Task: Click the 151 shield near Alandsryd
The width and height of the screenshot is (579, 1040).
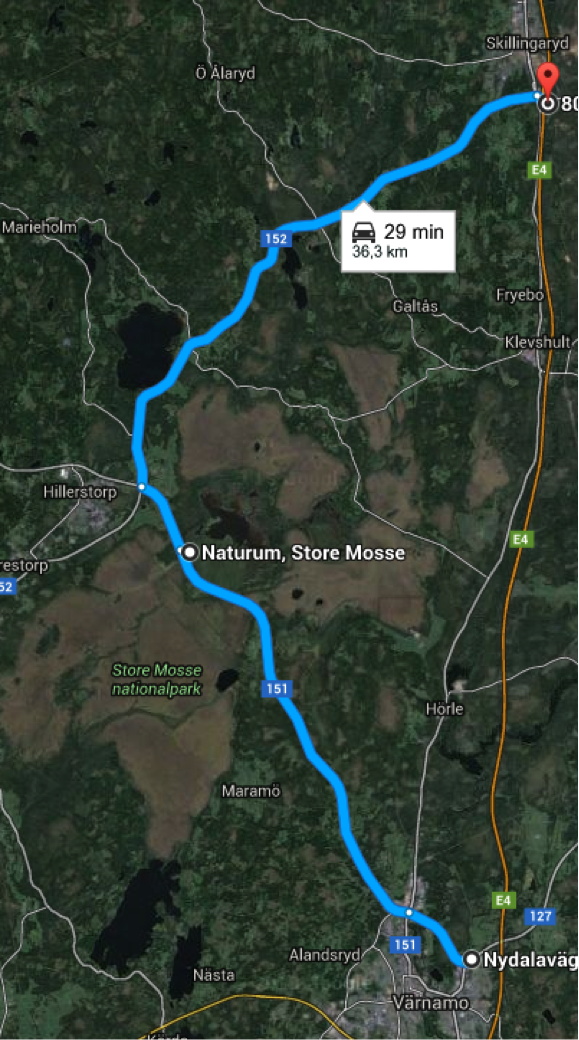Action: [x=403, y=944]
